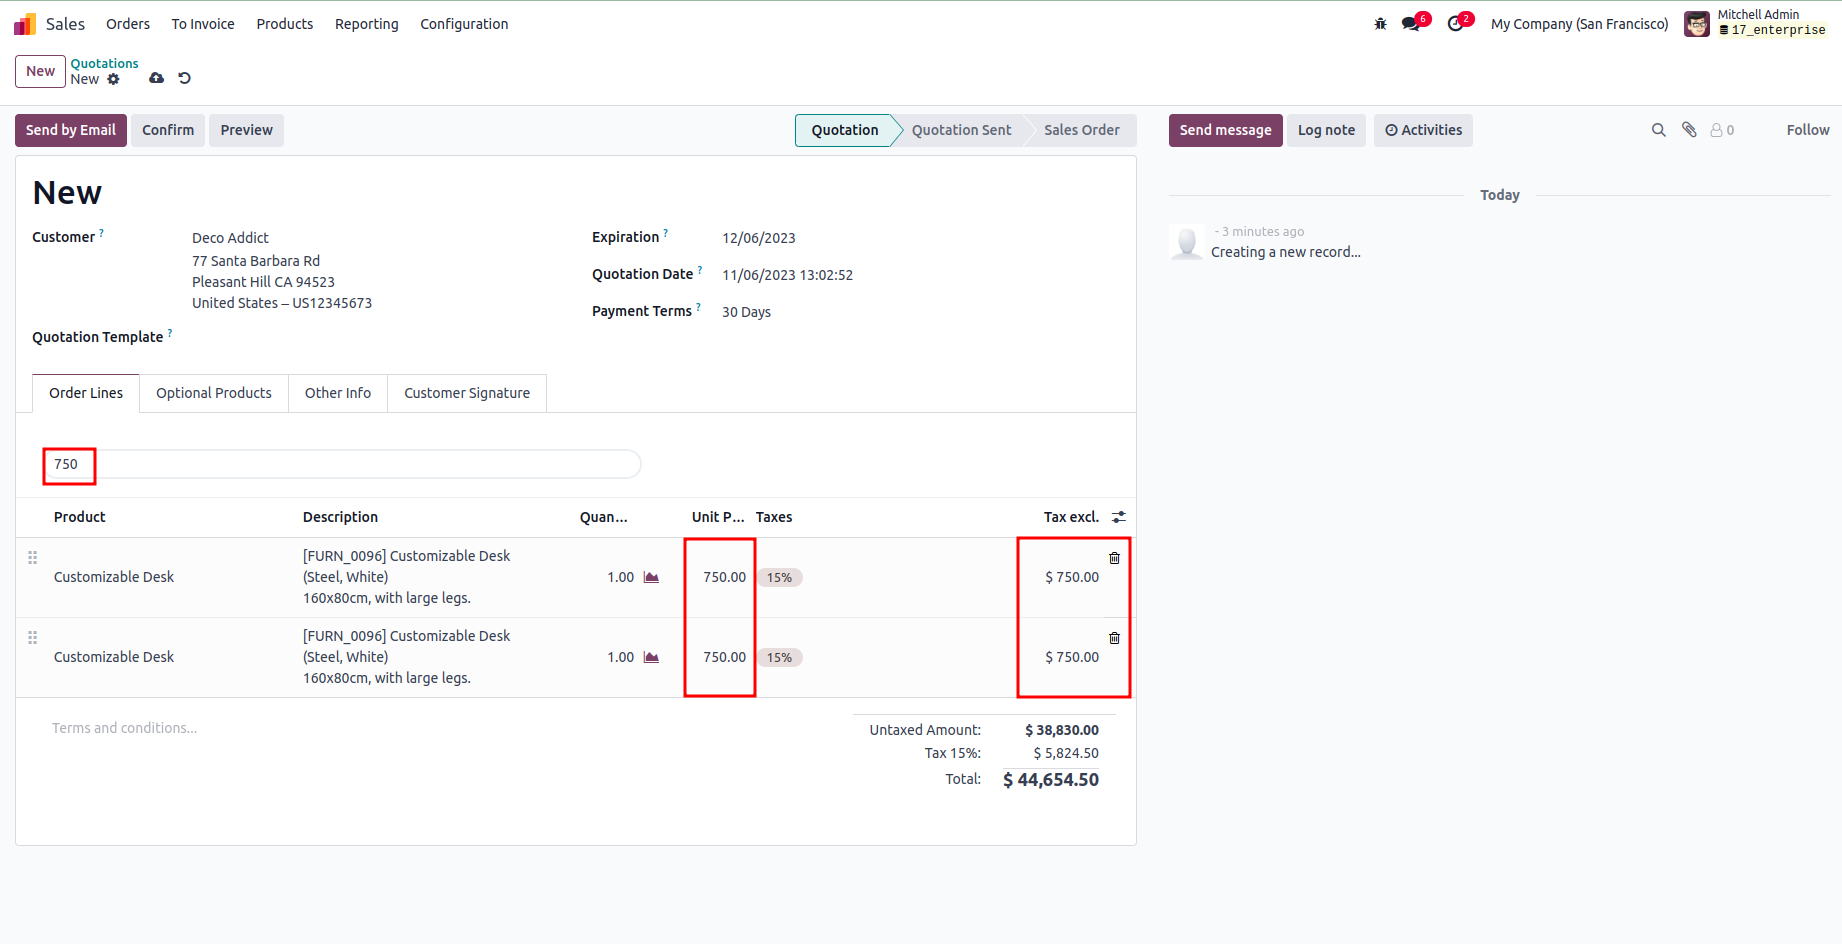Search messages with the magnifier icon
1842x944 pixels.
[1658, 130]
